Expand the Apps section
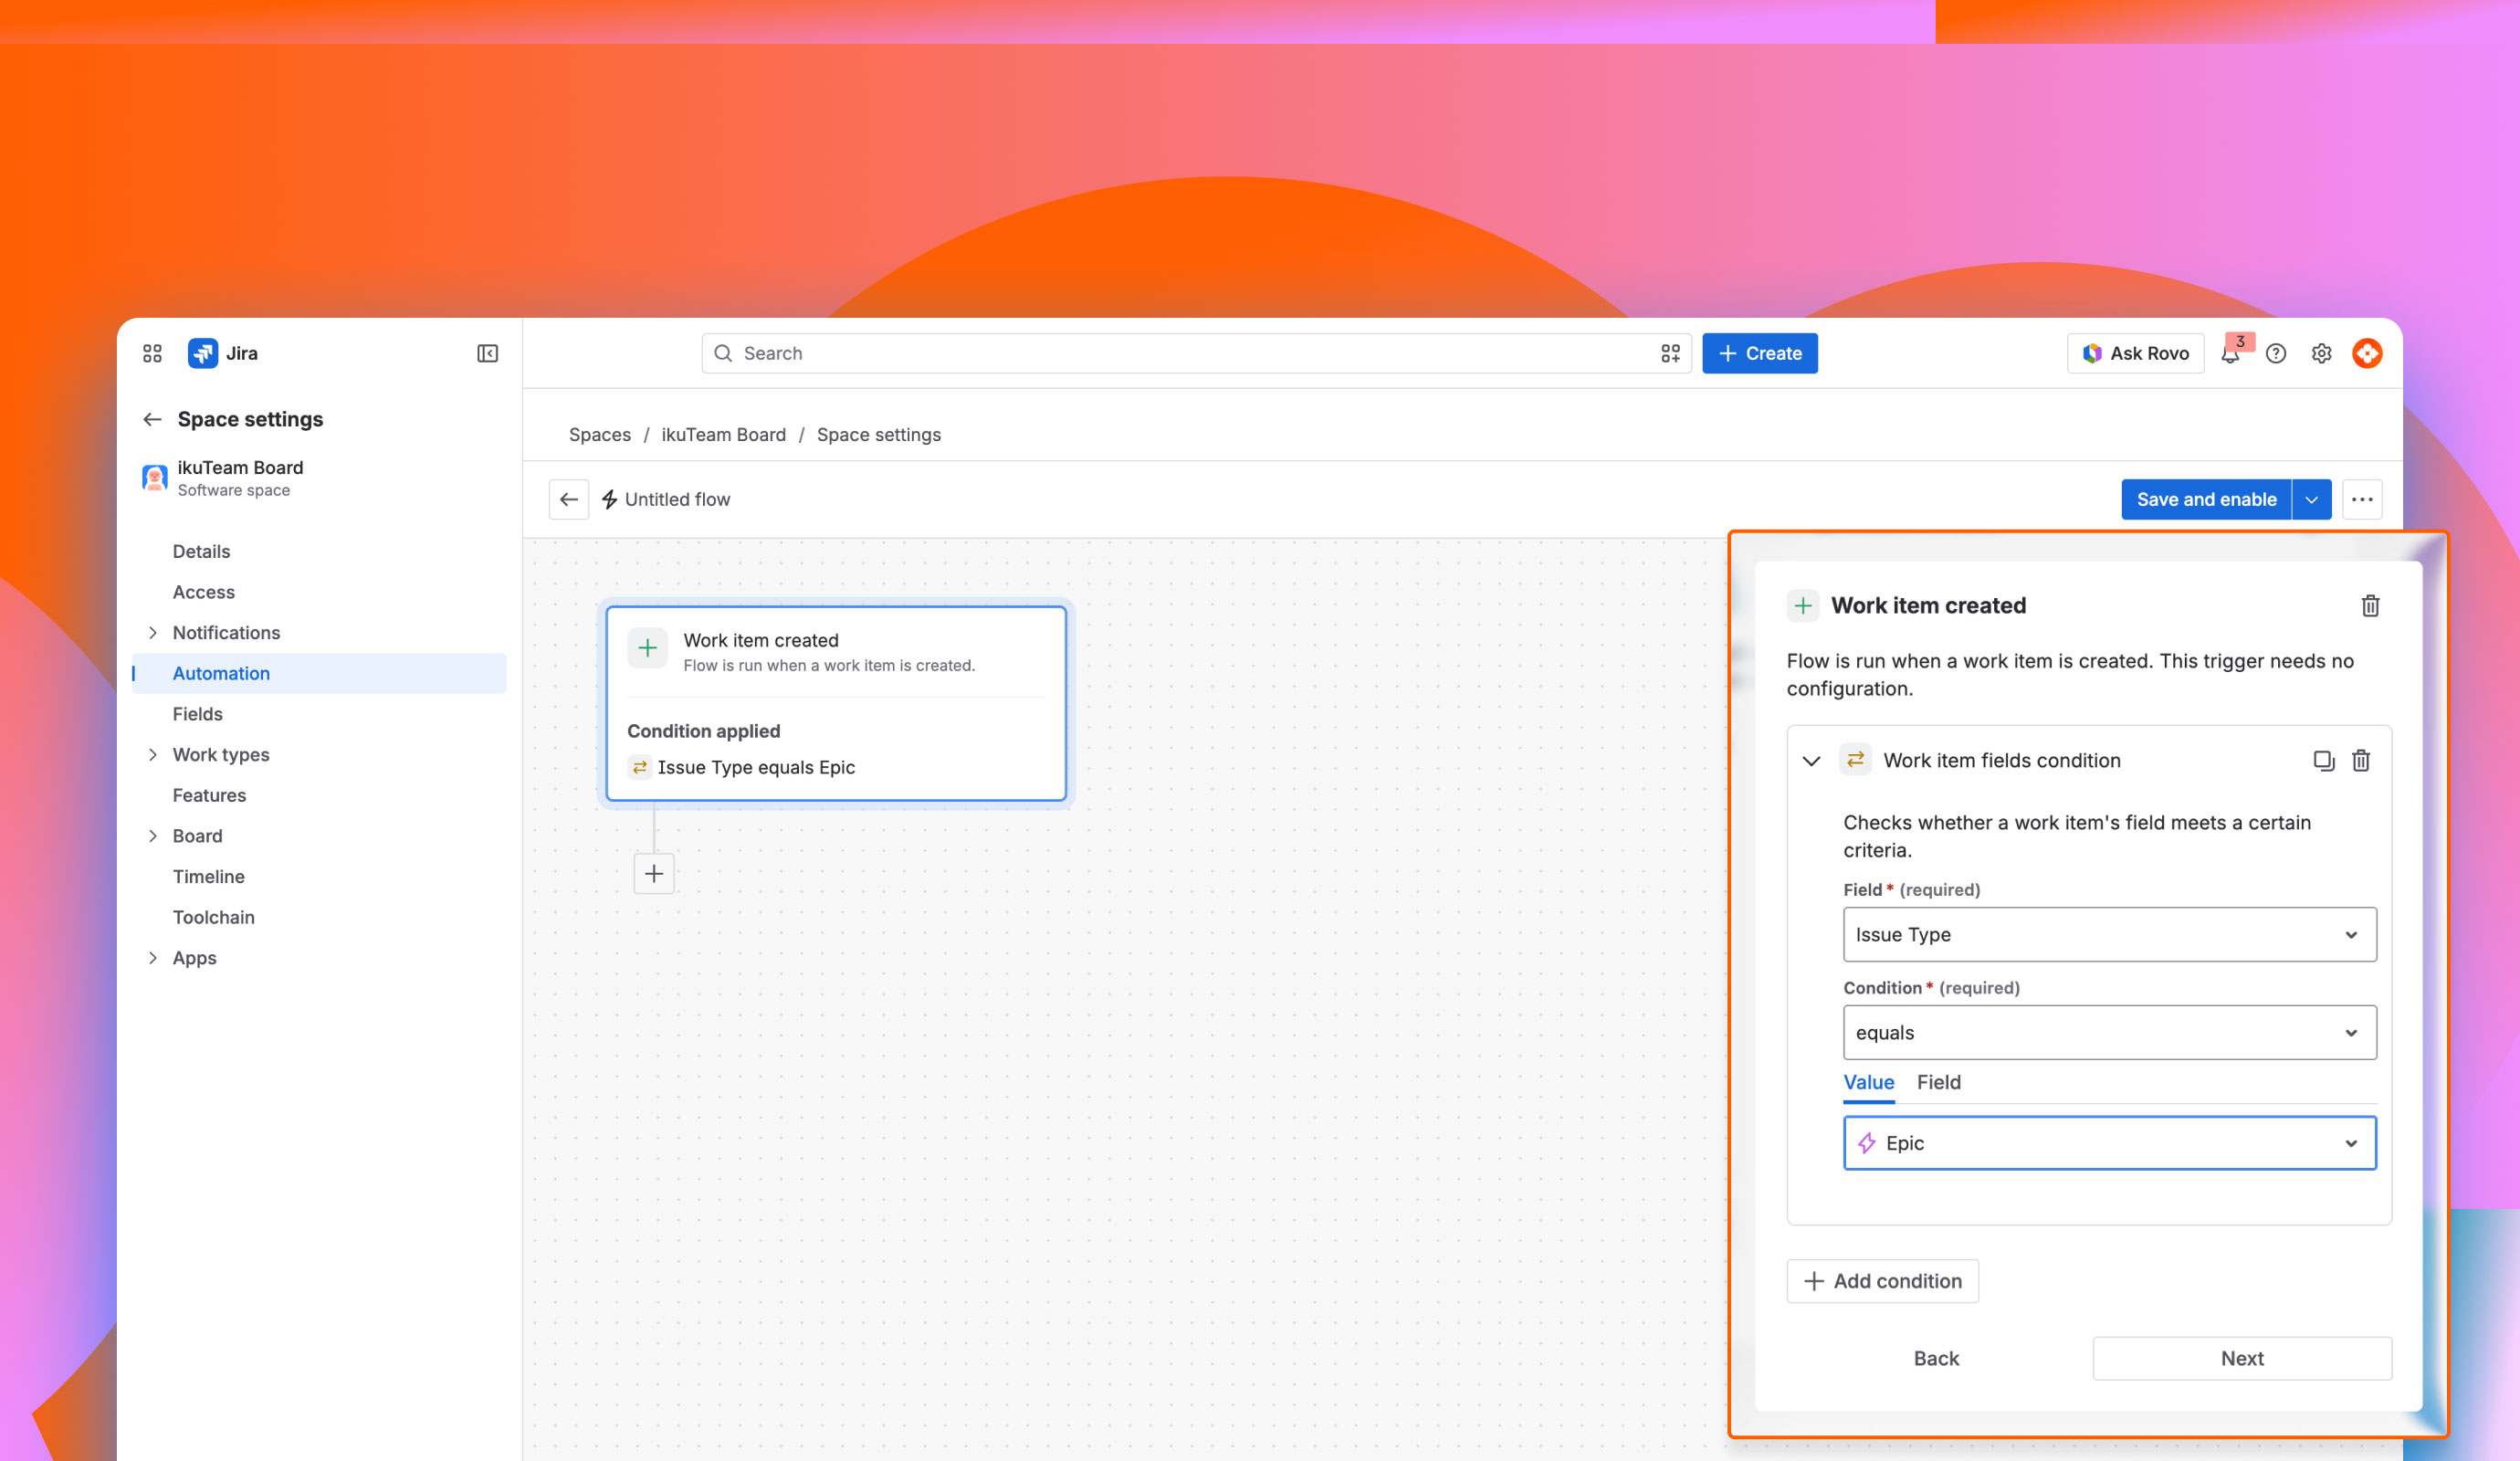The height and width of the screenshot is (1461, 2520). click(152, 957)
